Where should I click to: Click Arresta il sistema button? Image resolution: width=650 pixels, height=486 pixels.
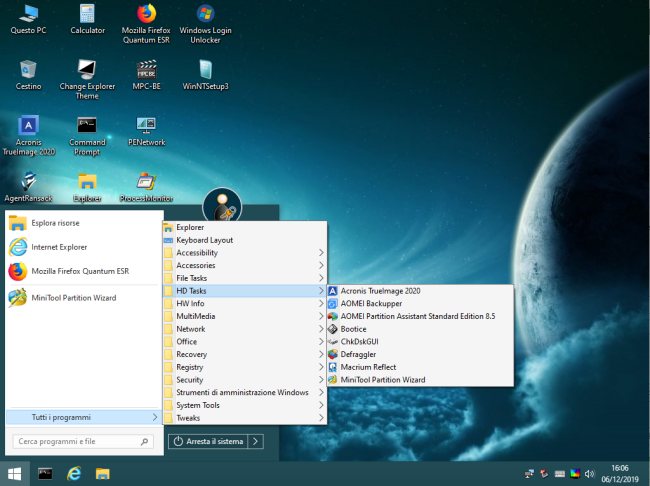[x=208, y=441]
